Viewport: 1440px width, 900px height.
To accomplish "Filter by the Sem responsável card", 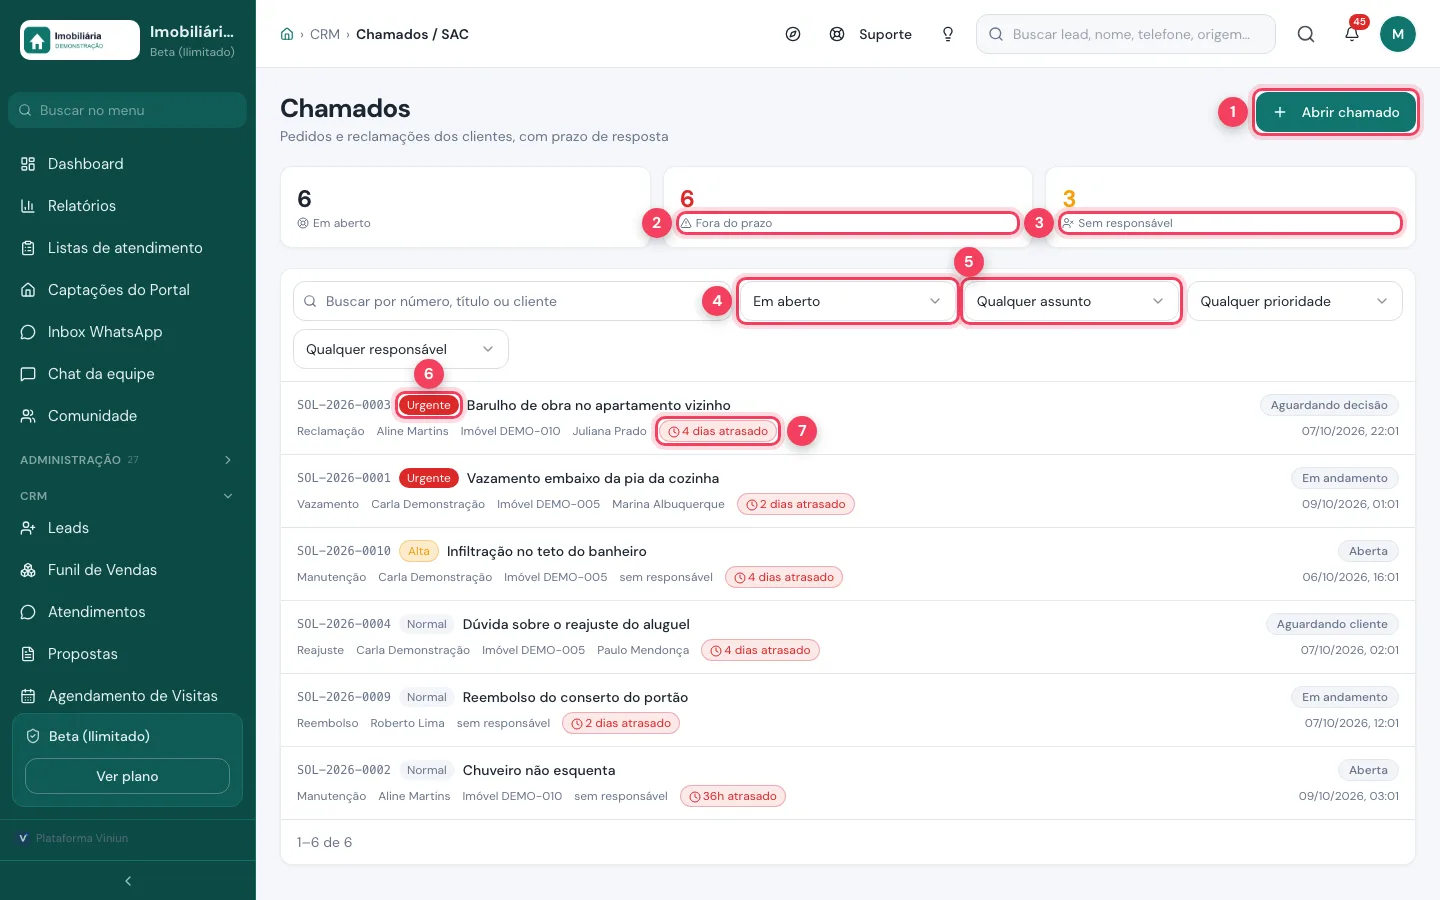I will (1231, 207).
